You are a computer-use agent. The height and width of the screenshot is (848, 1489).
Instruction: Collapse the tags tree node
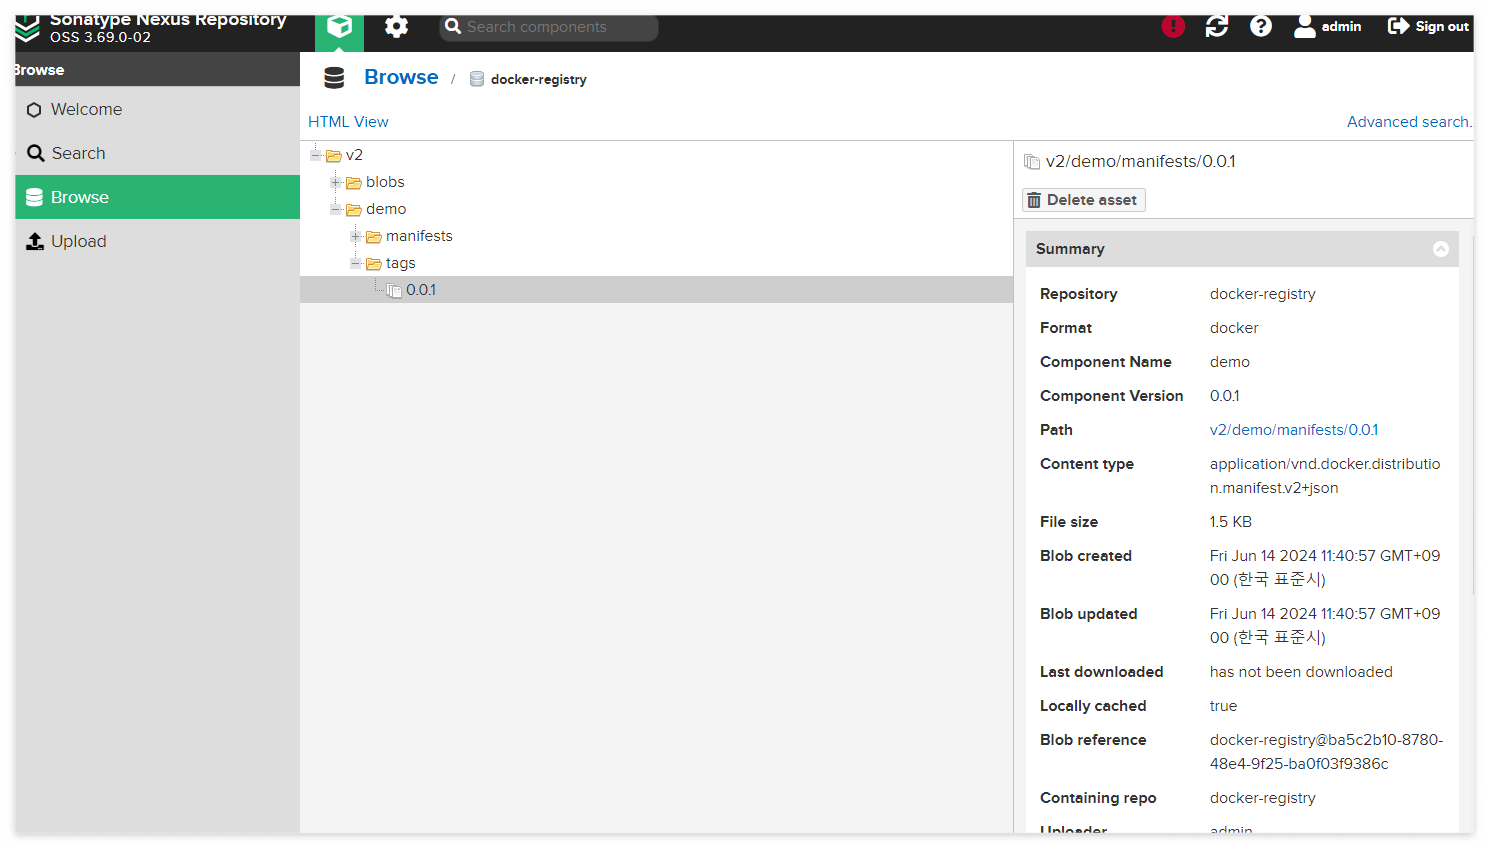tap(356, 263)
